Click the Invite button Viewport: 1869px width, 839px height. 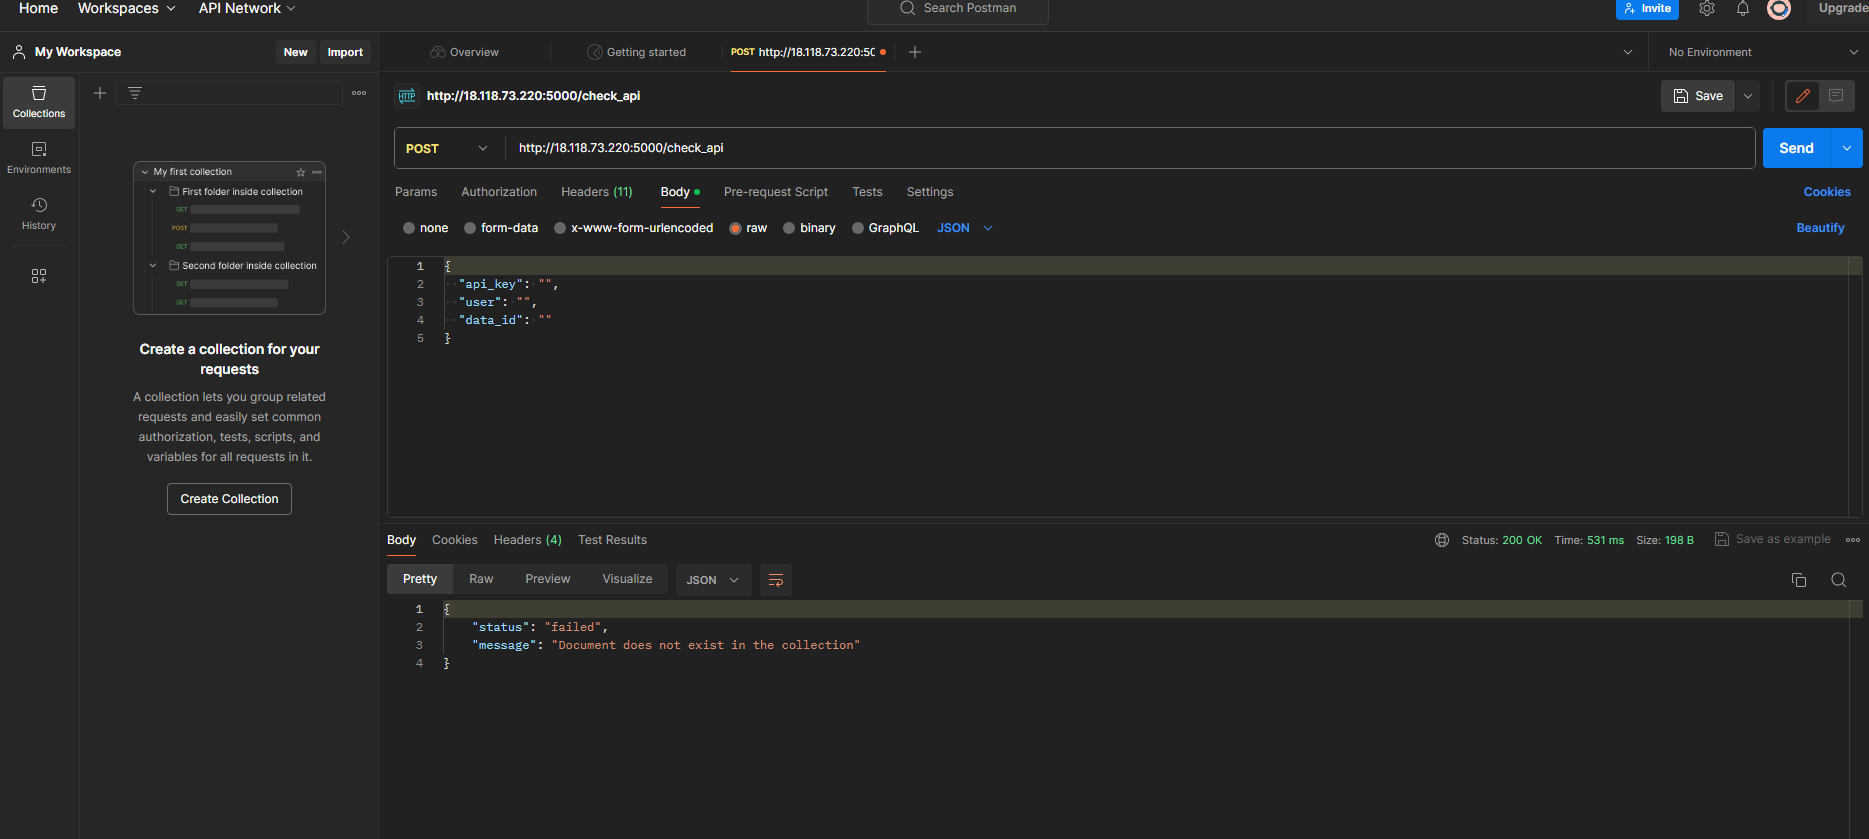(x=1647, y=9)
